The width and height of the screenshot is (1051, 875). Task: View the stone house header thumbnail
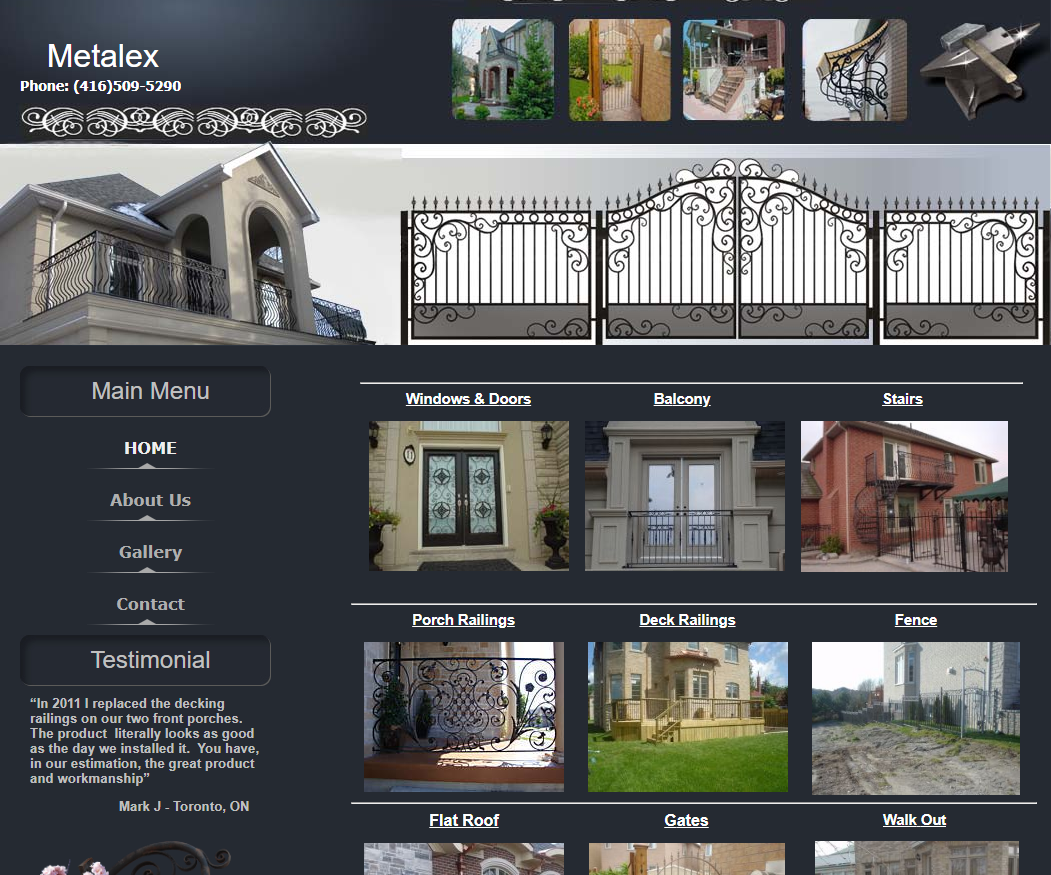click(503, 70)
